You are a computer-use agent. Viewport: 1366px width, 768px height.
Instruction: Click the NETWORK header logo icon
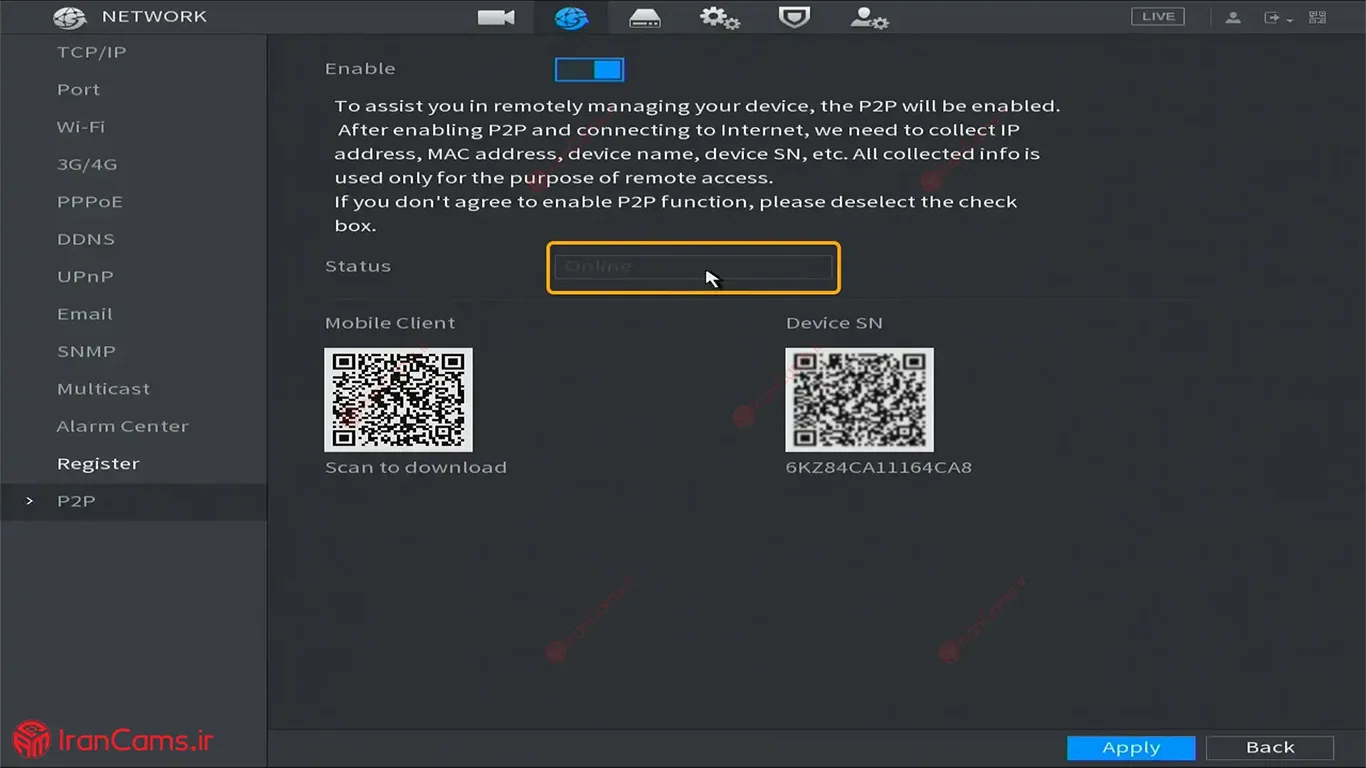70,17
